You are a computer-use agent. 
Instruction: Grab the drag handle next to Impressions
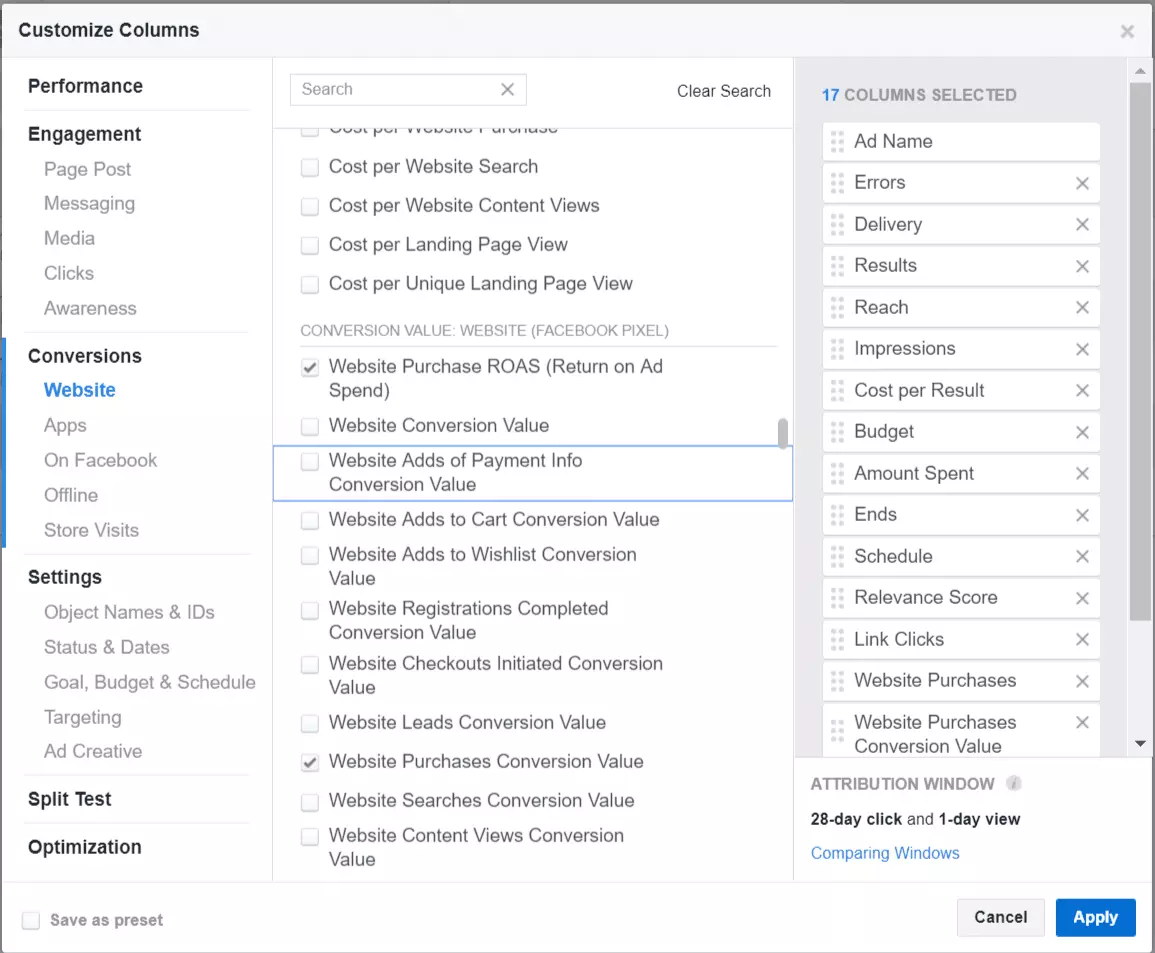(838, 349)
